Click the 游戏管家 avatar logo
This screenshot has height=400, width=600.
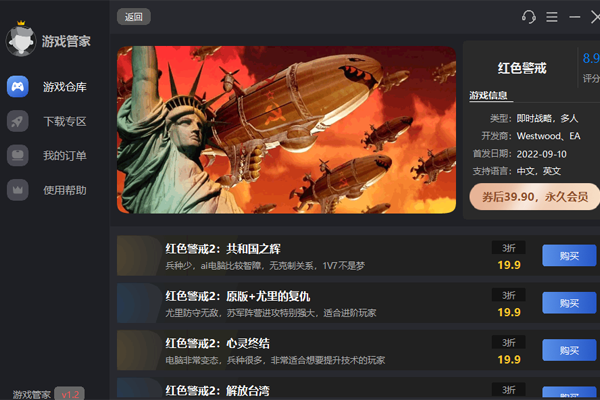[x=21, y=40]
